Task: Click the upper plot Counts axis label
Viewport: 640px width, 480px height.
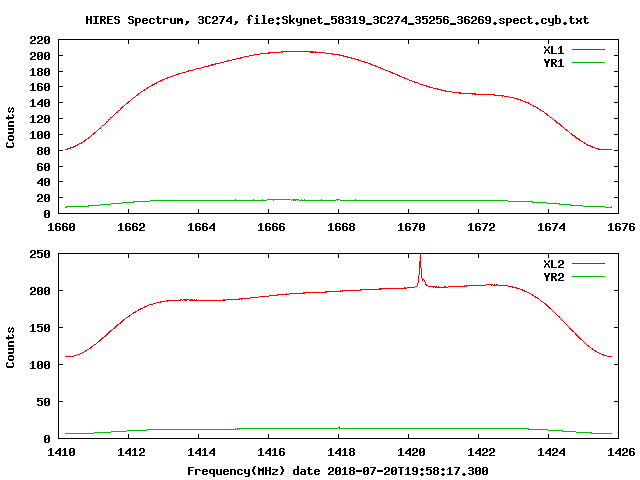Action: click(10, 127)
